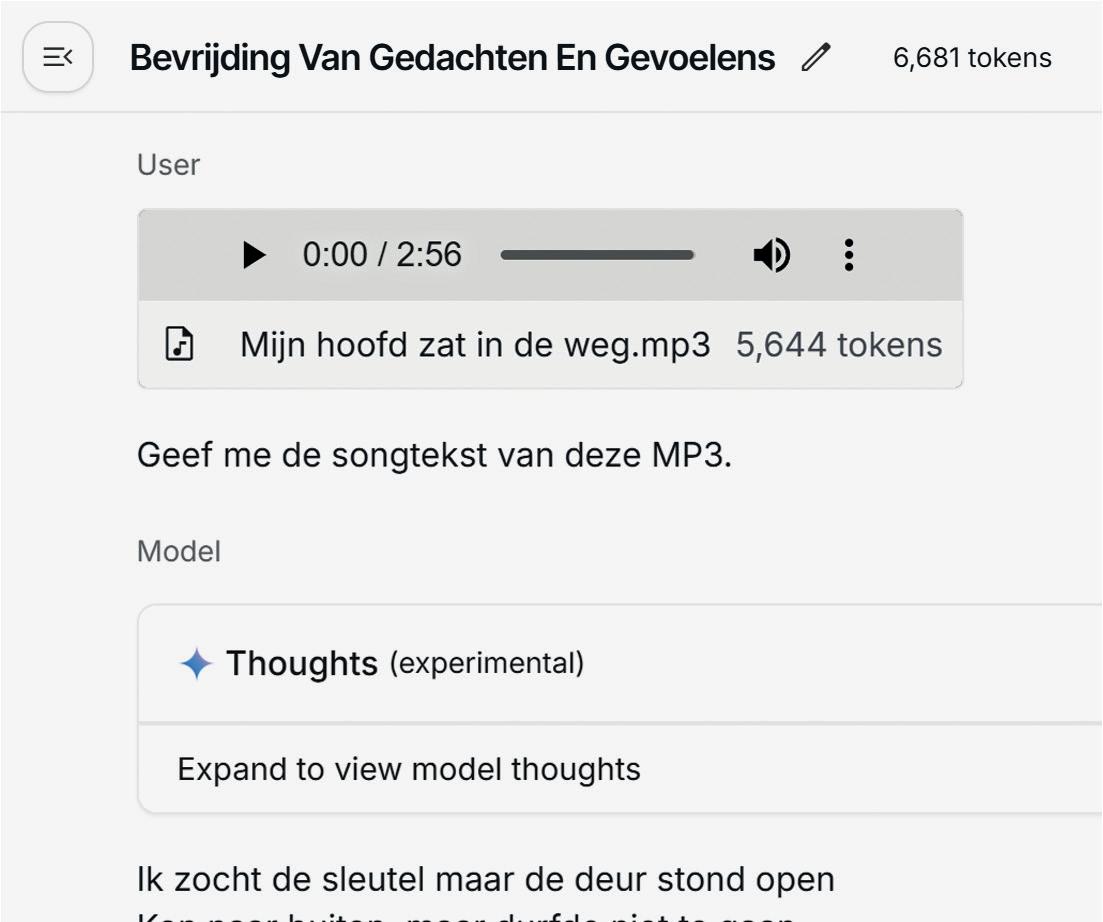Play the audio clip
1103x922 pixels.
click(253, 255)
